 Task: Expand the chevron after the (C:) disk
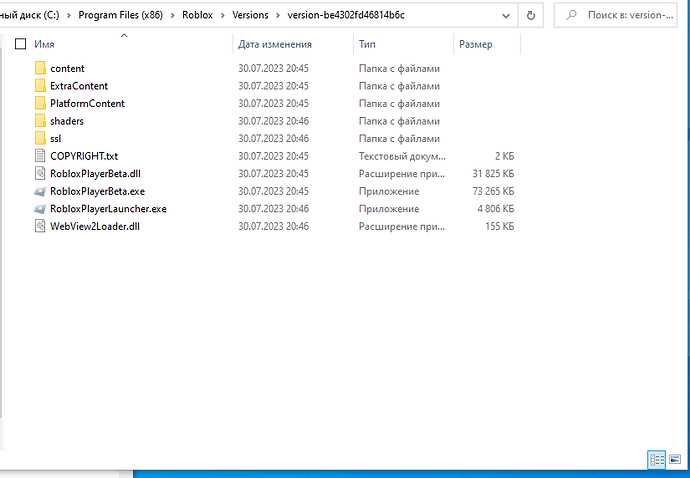(x=69, y=15)
